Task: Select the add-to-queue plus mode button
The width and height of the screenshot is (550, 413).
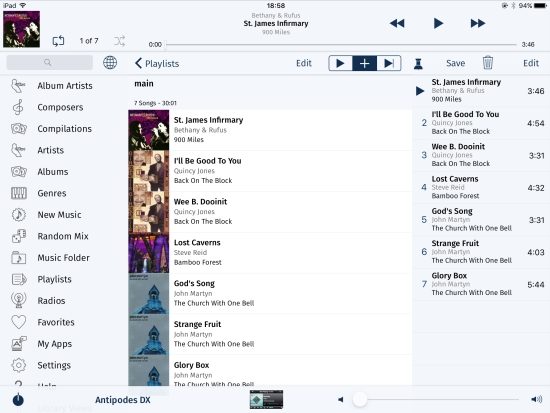Action: pyautogui.click(x=365, y=64)
